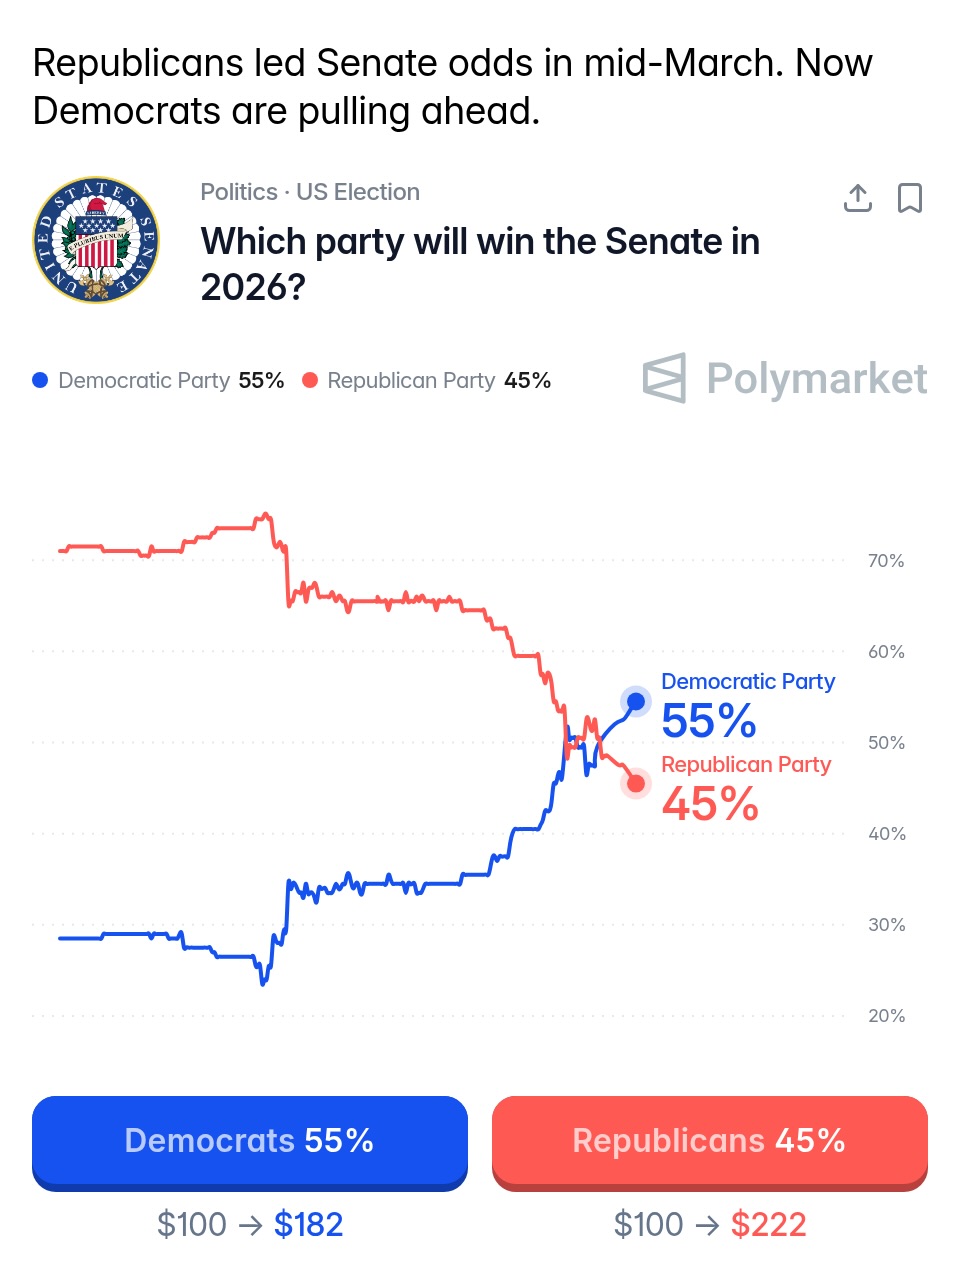Bookmark this Senate market

909,198
